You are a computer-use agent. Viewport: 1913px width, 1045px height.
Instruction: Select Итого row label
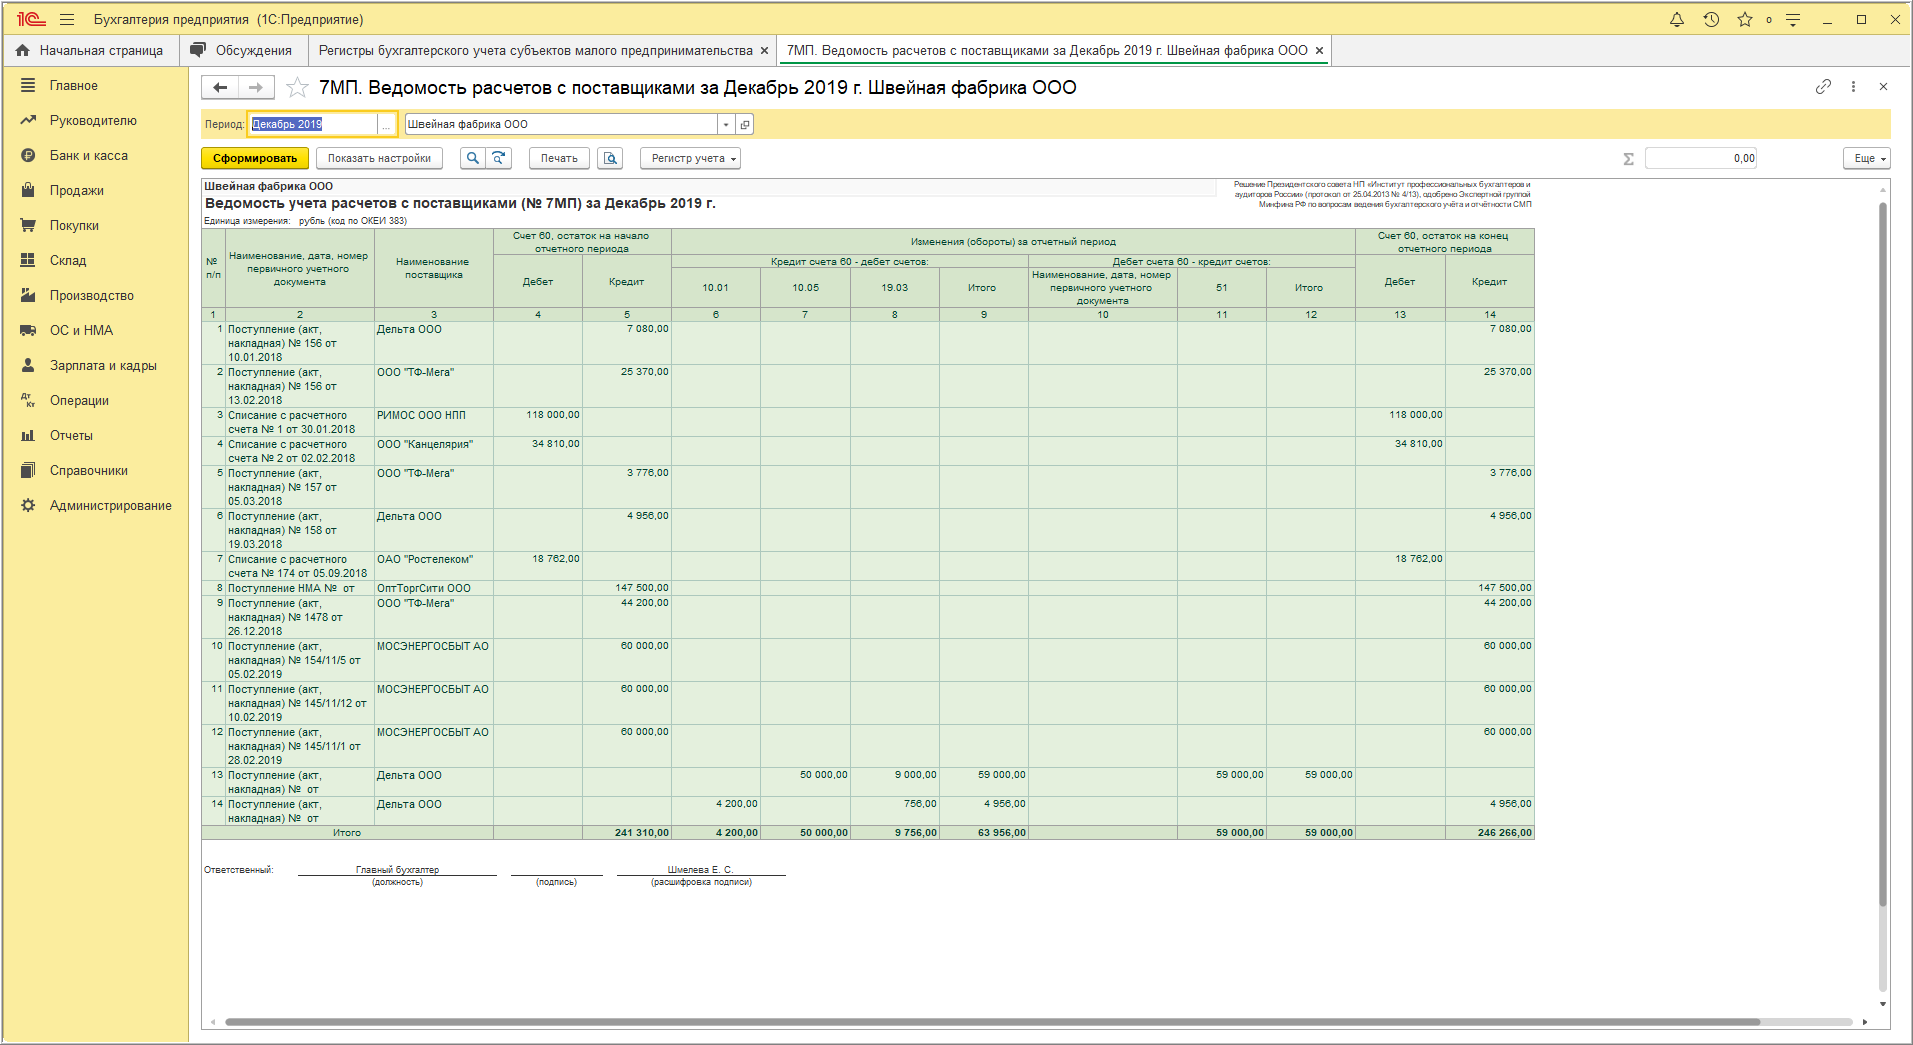(x=347, y=832)
